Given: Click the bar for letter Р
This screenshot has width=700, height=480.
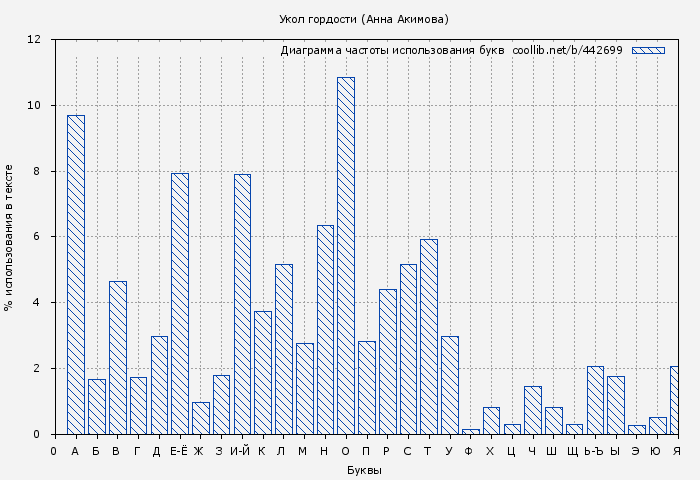Looking at the screenshot, I should coord(387,362).
